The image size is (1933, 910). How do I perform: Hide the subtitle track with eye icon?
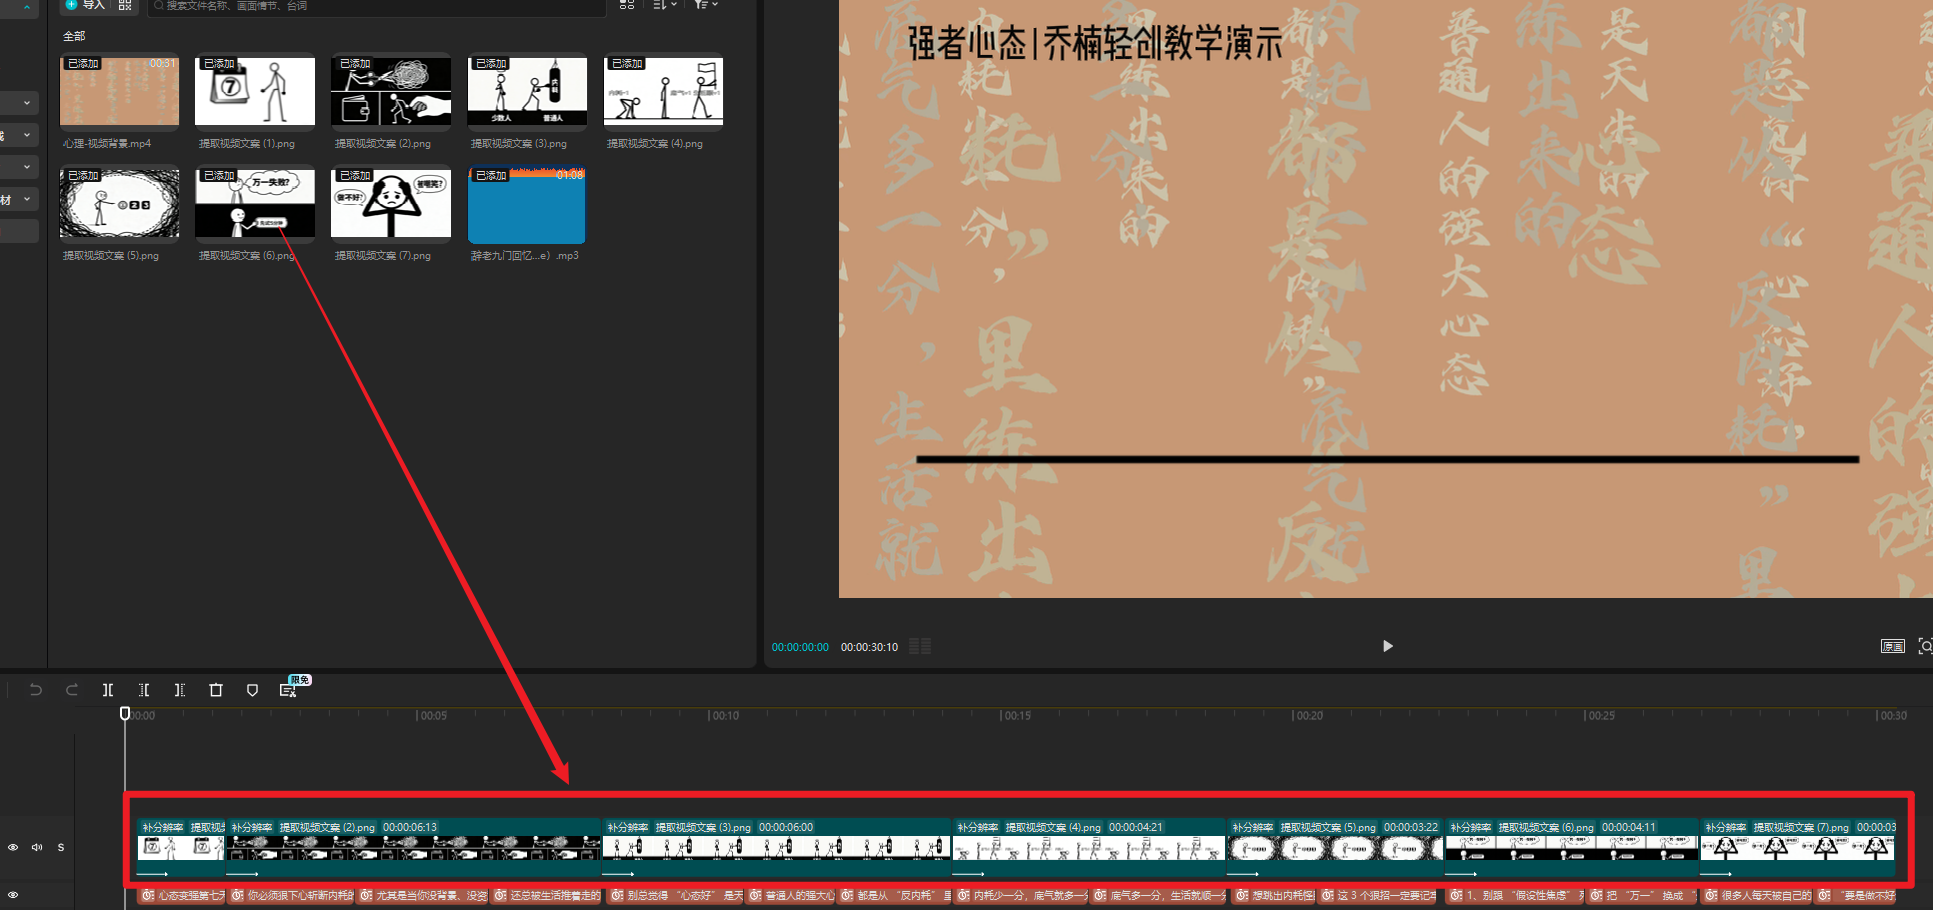13,895
